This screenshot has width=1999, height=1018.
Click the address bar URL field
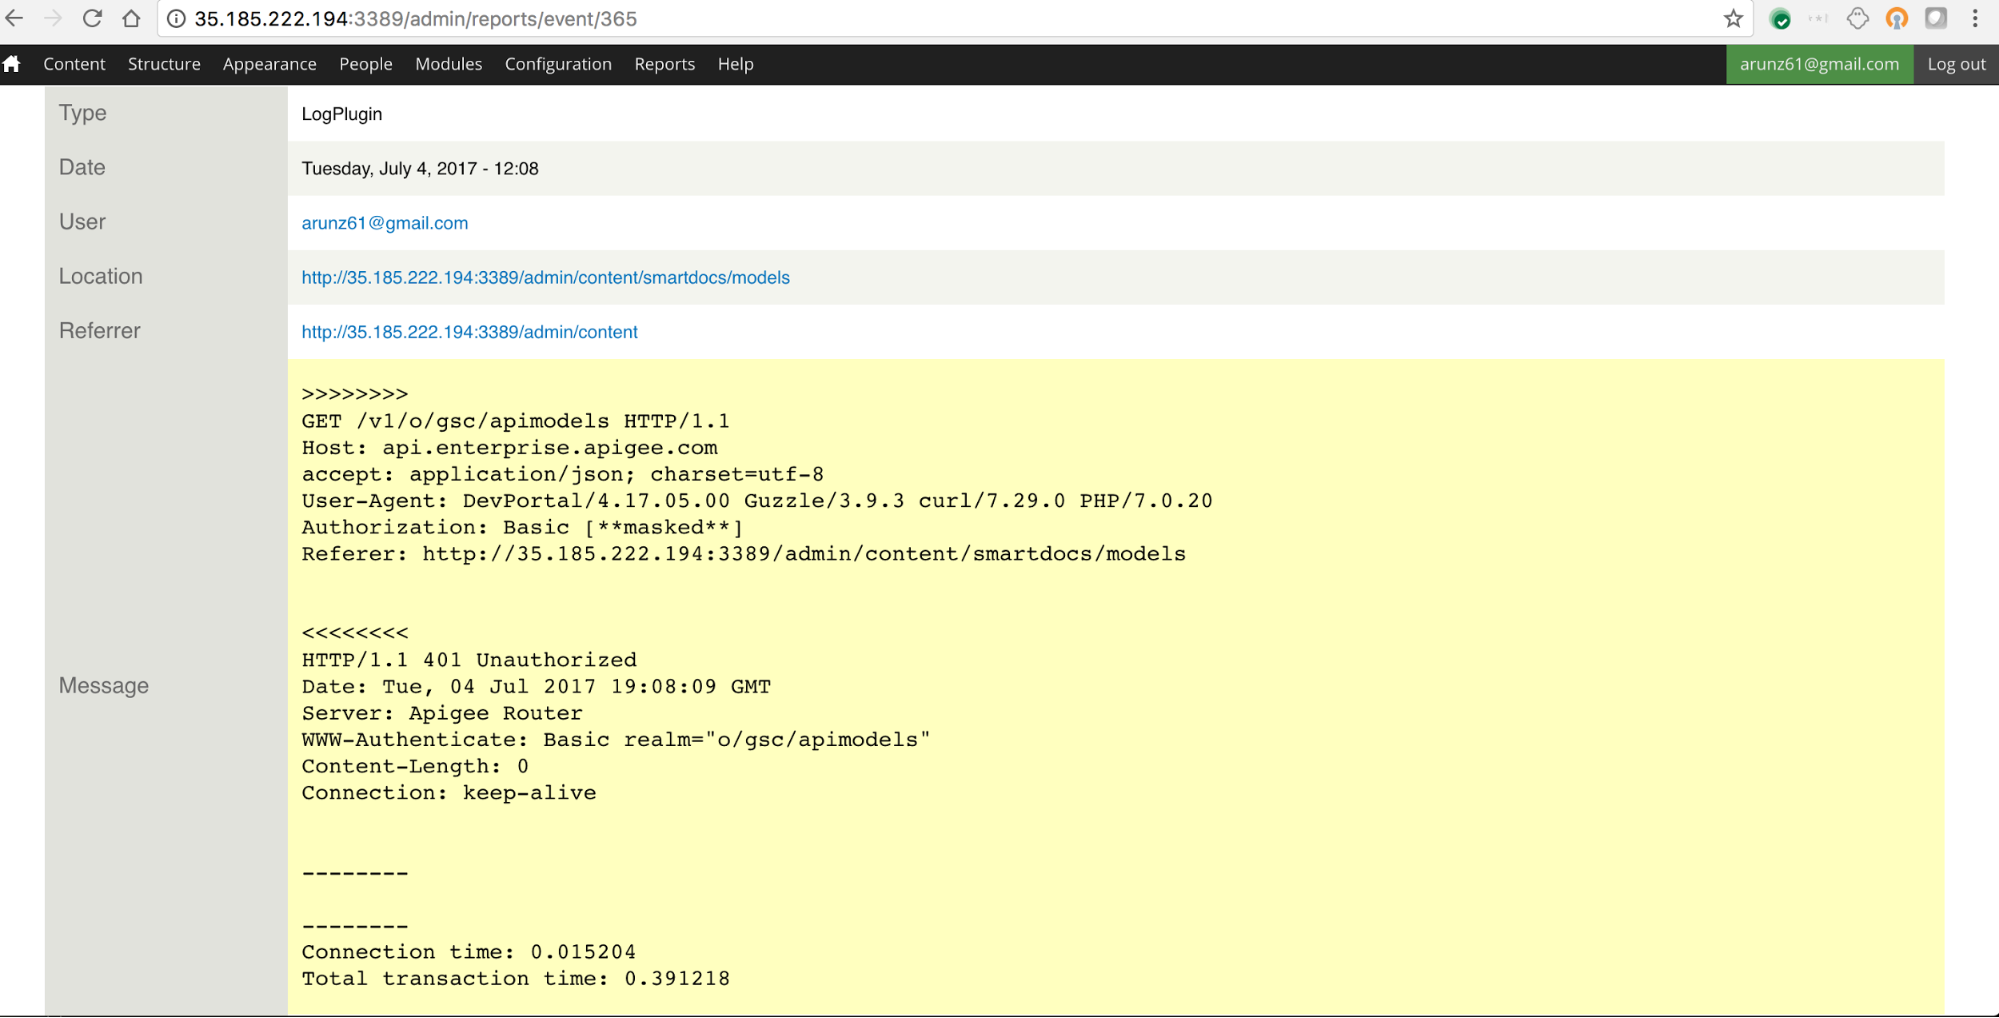[900, 19]
